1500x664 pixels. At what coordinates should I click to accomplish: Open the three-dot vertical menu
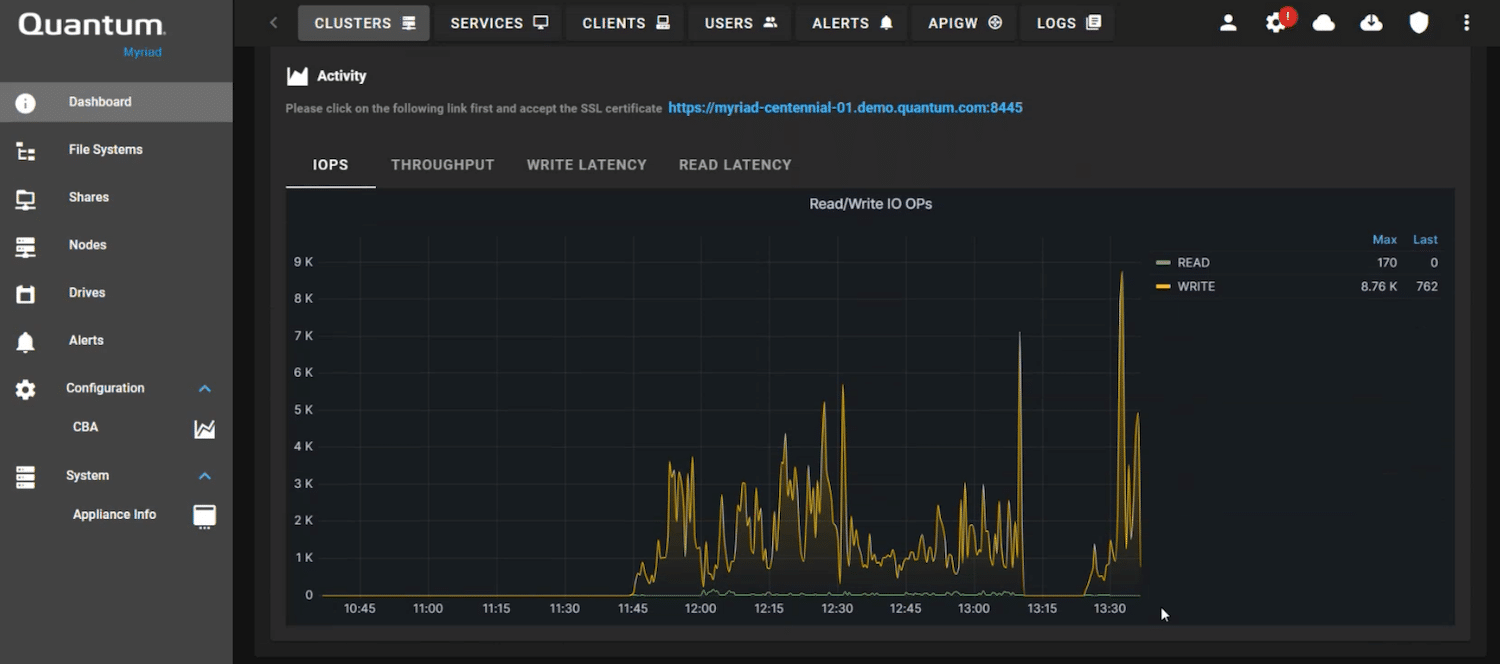[1467, 23]
